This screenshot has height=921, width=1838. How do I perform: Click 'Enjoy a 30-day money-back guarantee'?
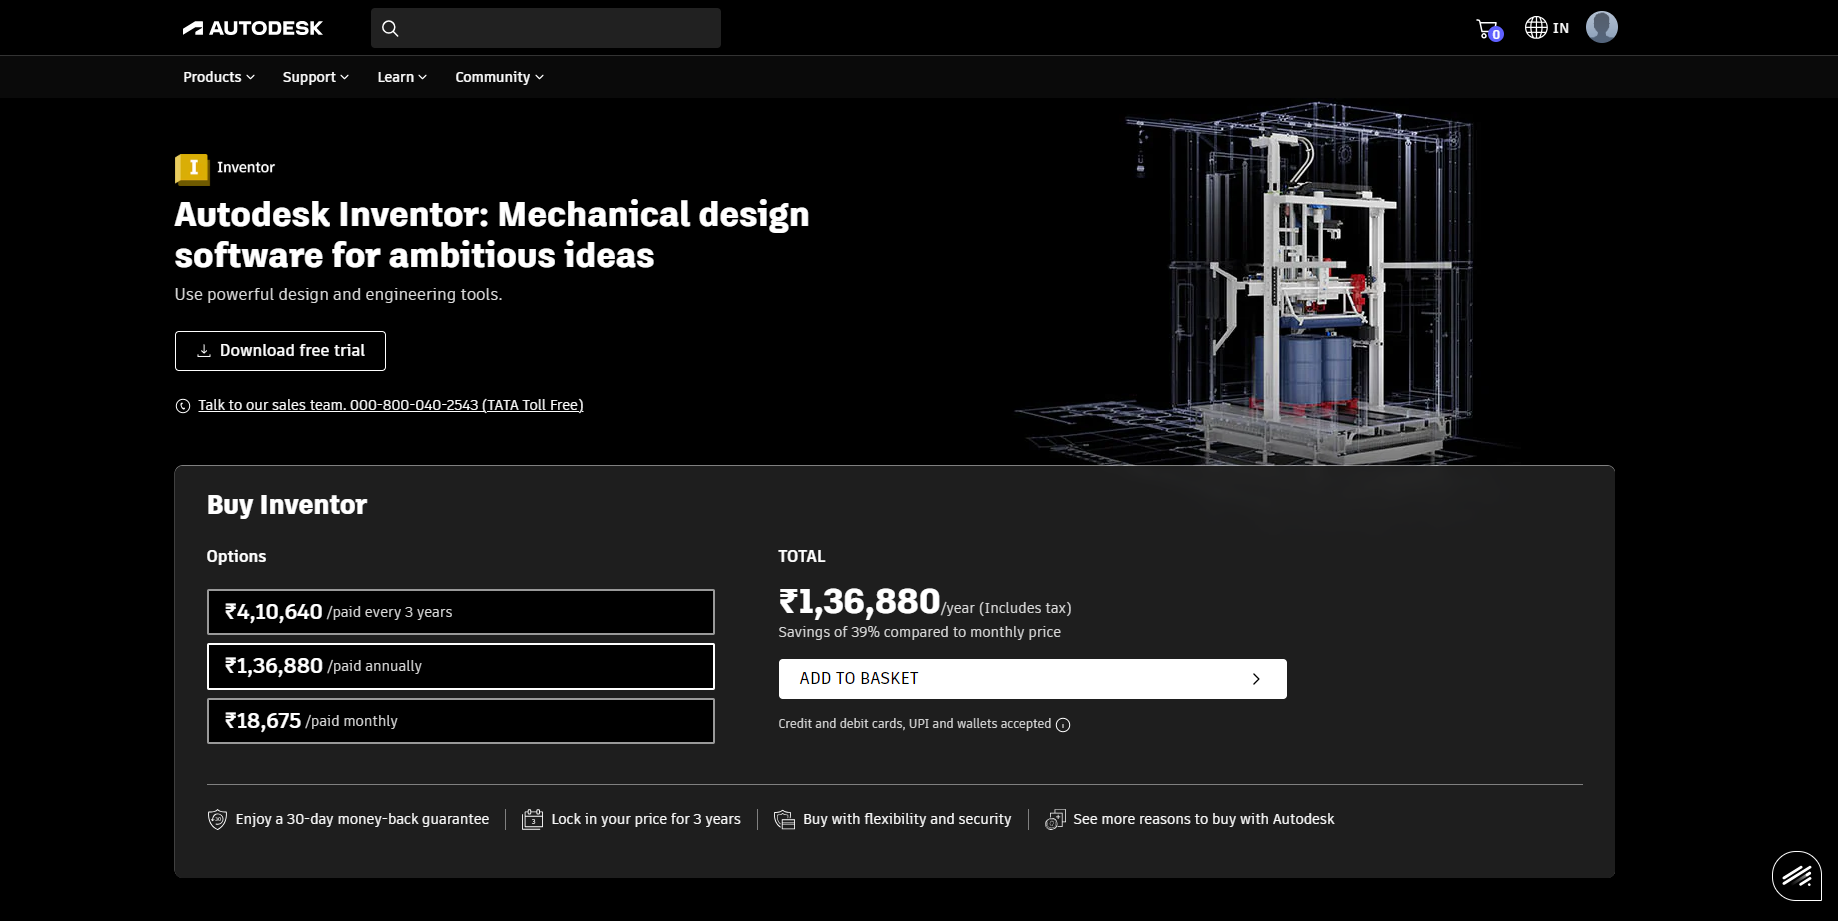(362, 819)
